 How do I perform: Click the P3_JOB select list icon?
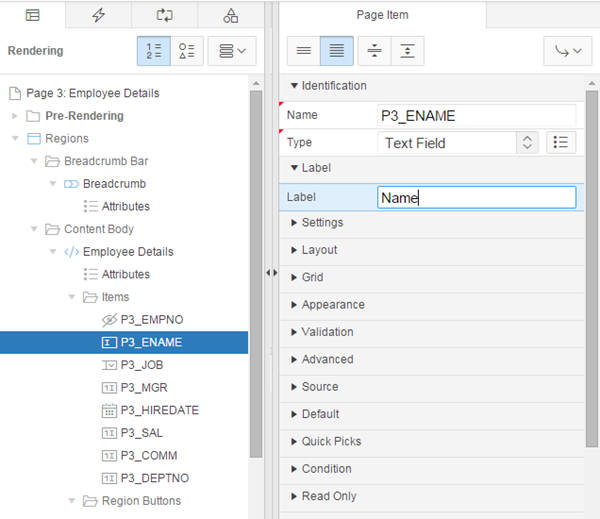tap(109, 365)
